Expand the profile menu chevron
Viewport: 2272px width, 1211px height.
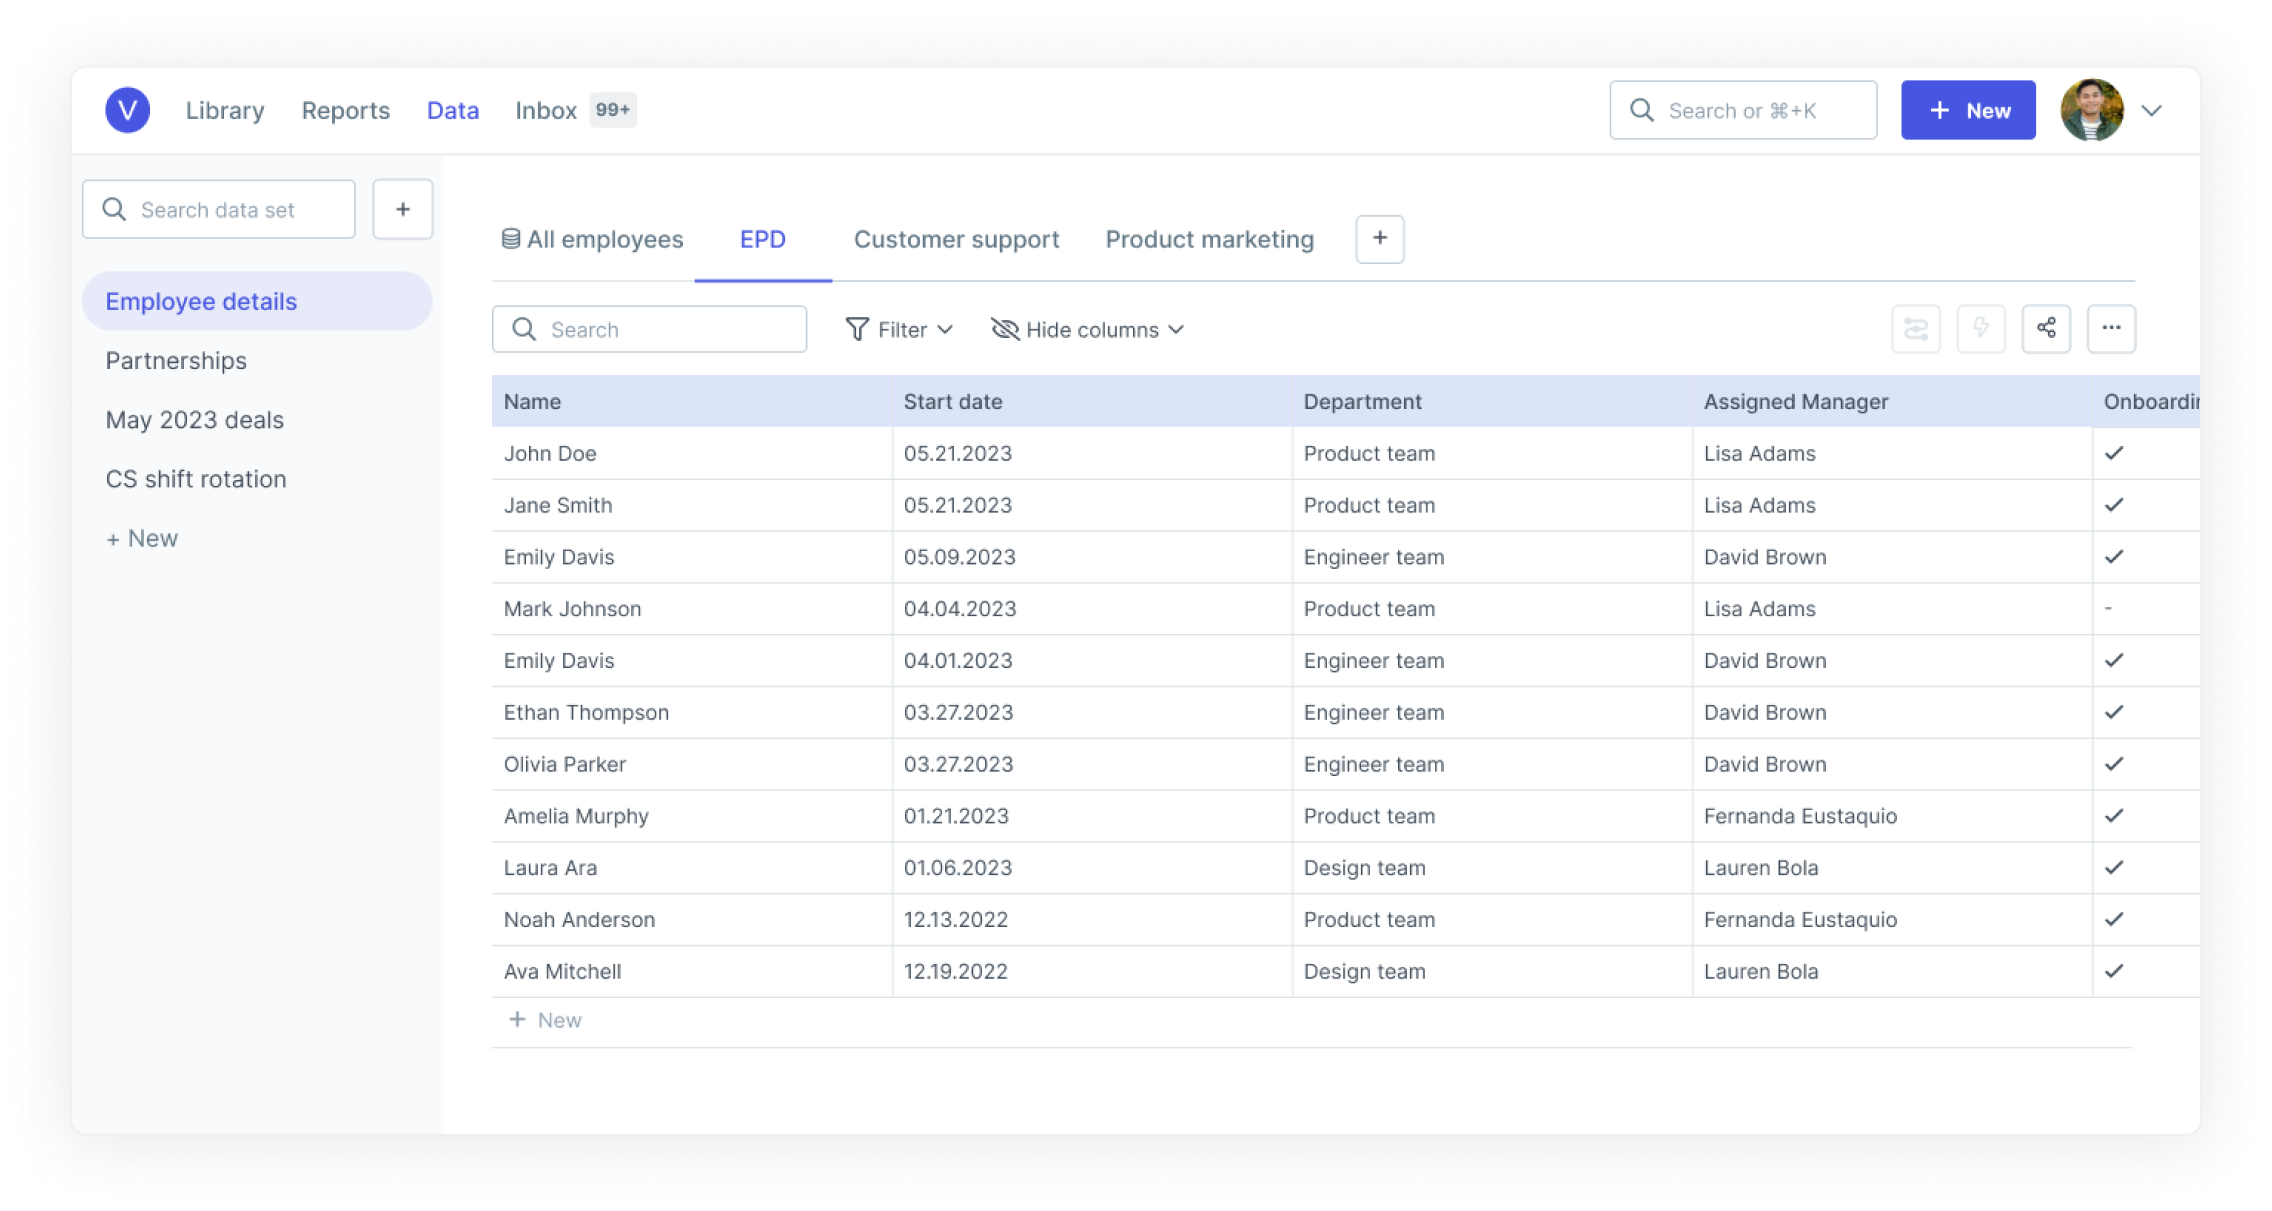point(2152,111)
